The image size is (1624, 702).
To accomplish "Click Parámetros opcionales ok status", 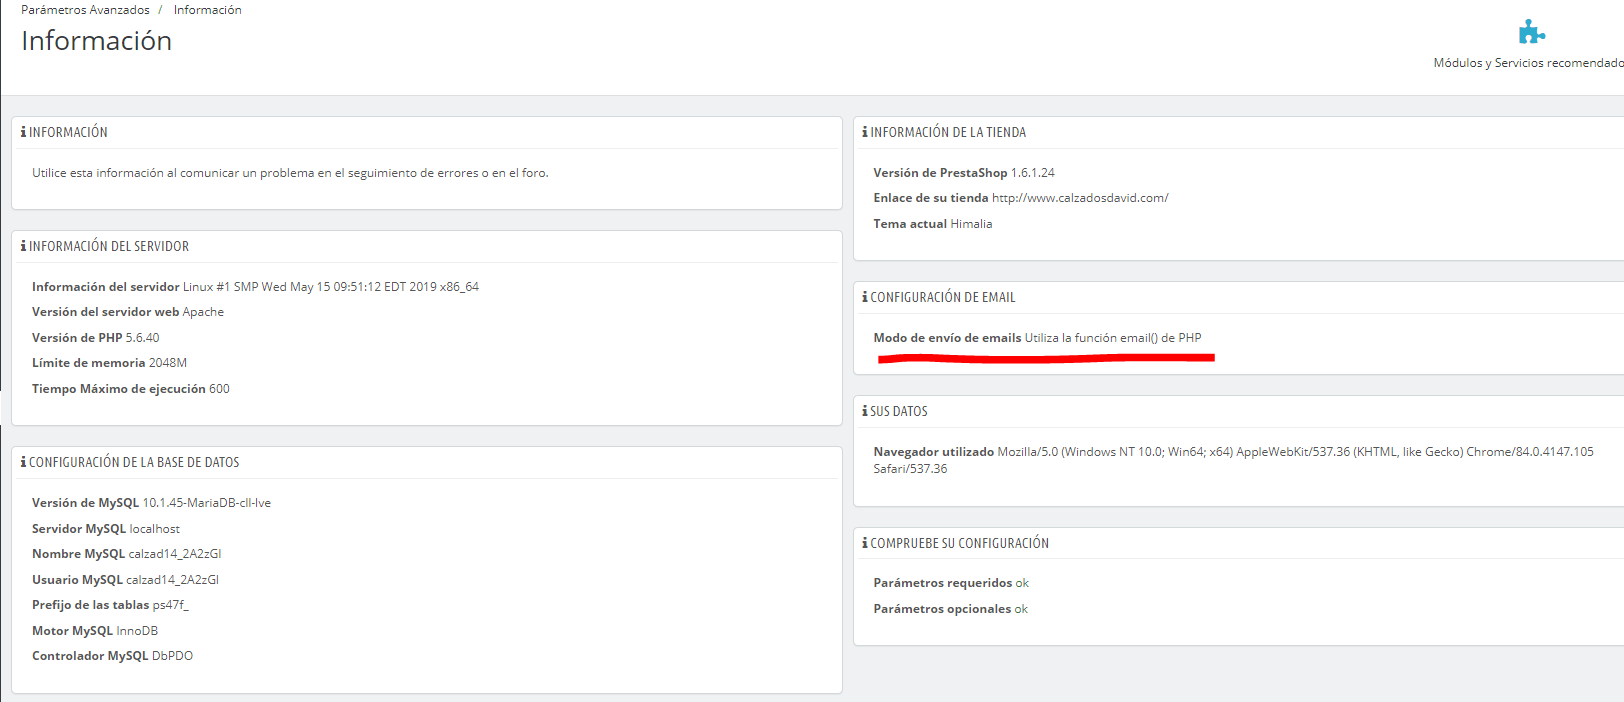I will [950, 609].
